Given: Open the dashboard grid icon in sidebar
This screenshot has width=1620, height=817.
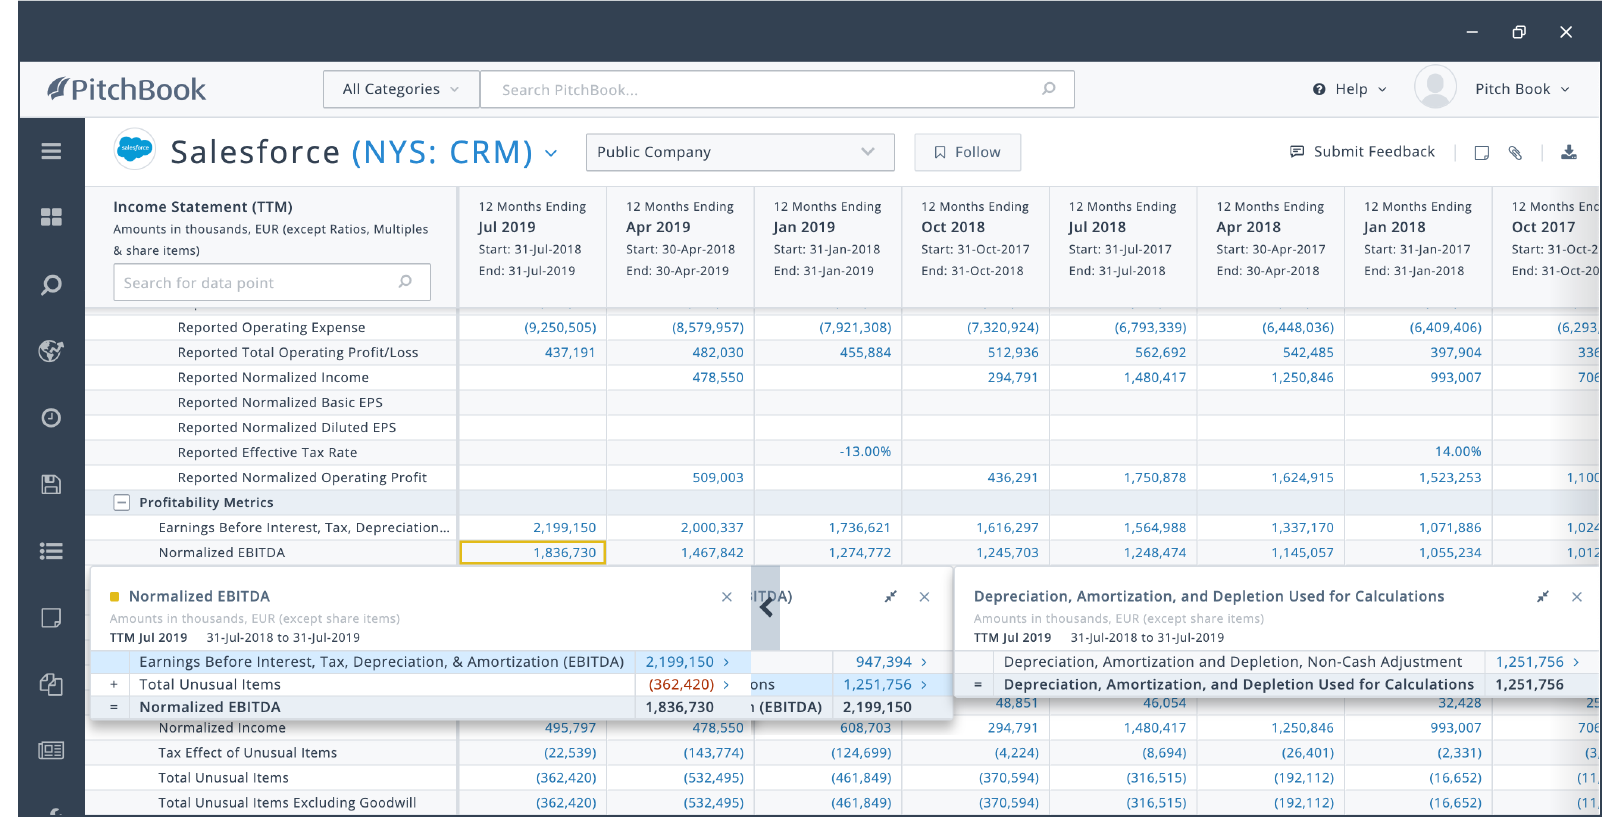Looking at the screenshot, I should pos(51,217).
